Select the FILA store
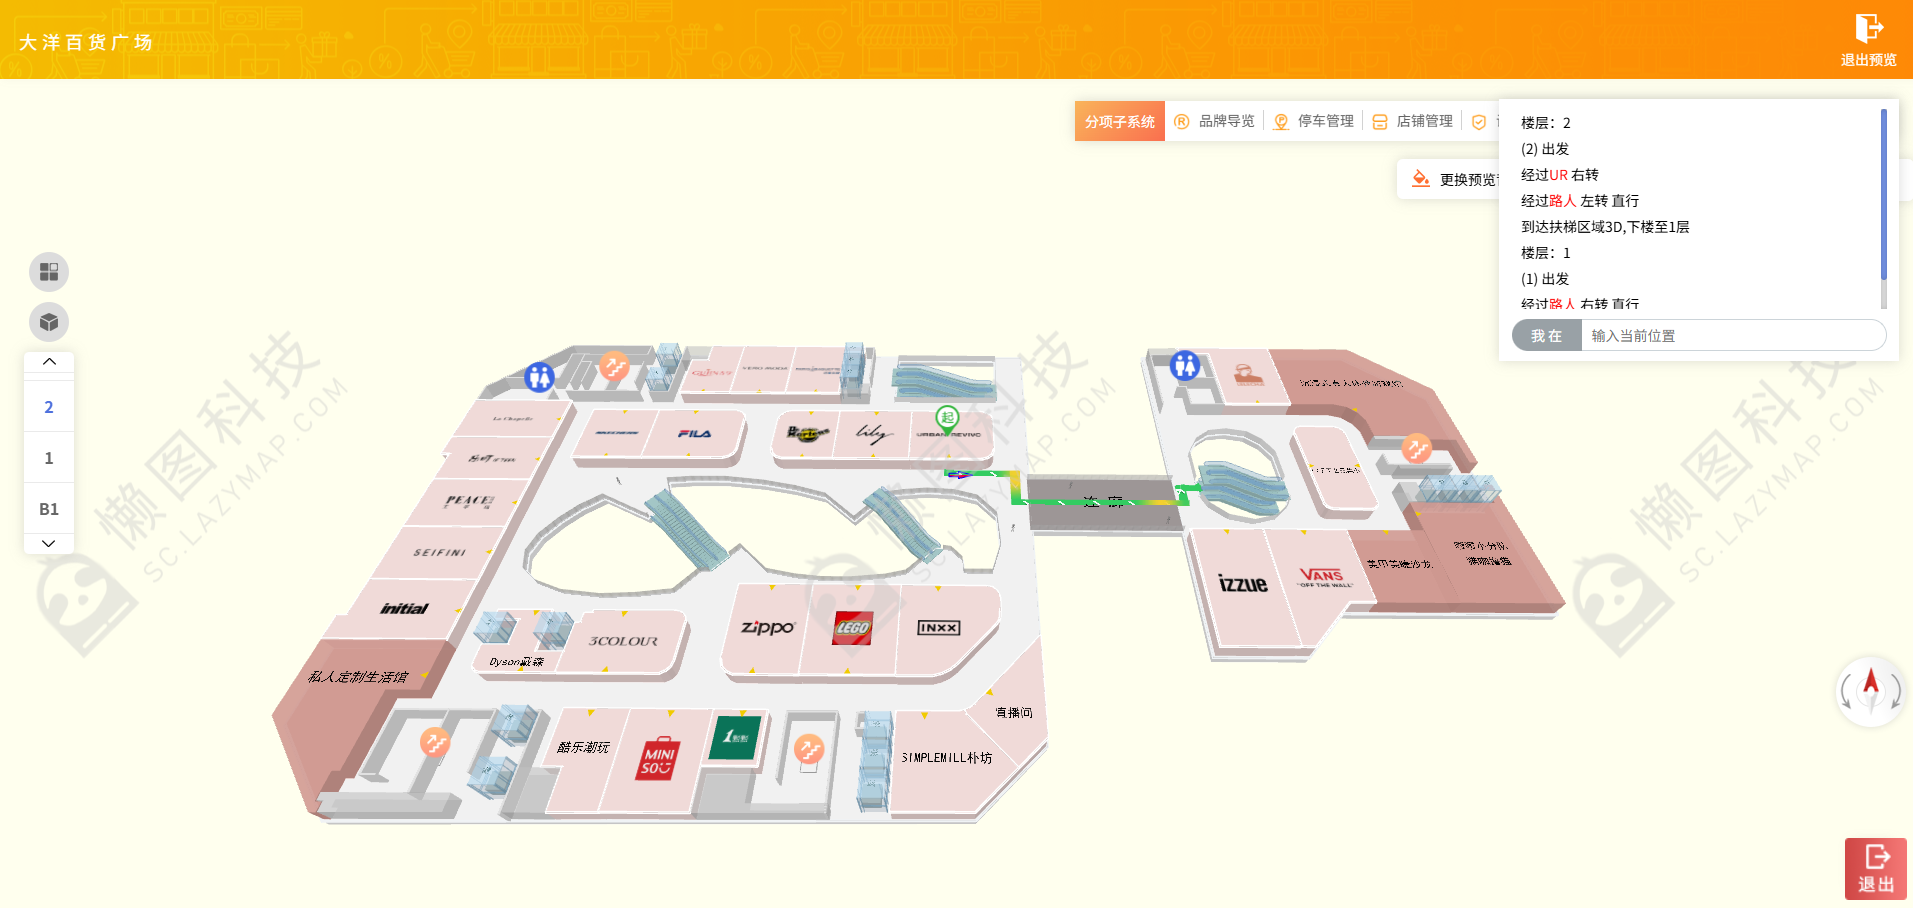Image resolution: width=1913 pixels, height=908 pixels. click(x=697, y=434)
